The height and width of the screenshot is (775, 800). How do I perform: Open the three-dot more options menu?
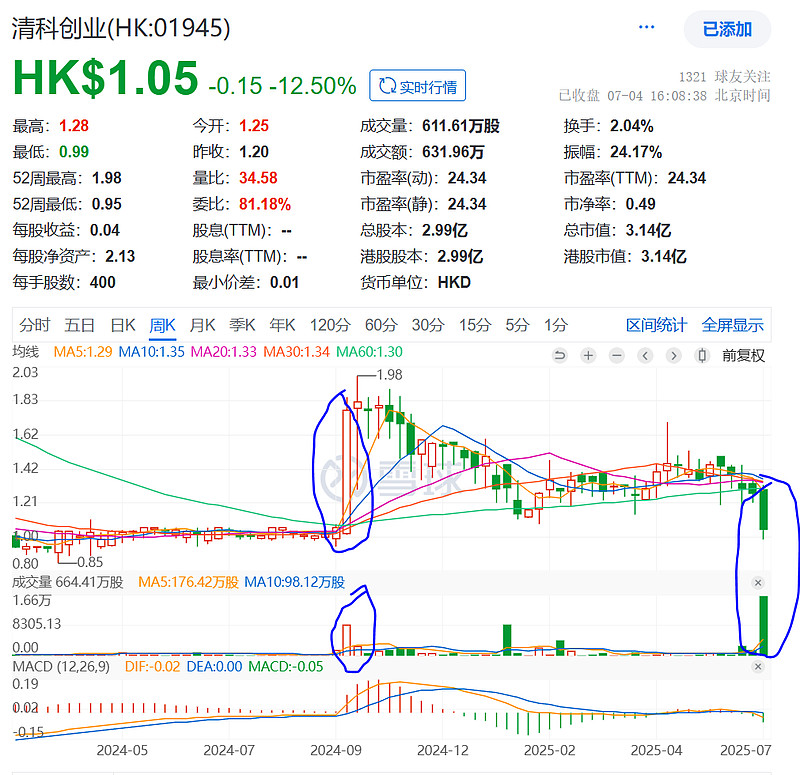point(646,27)
